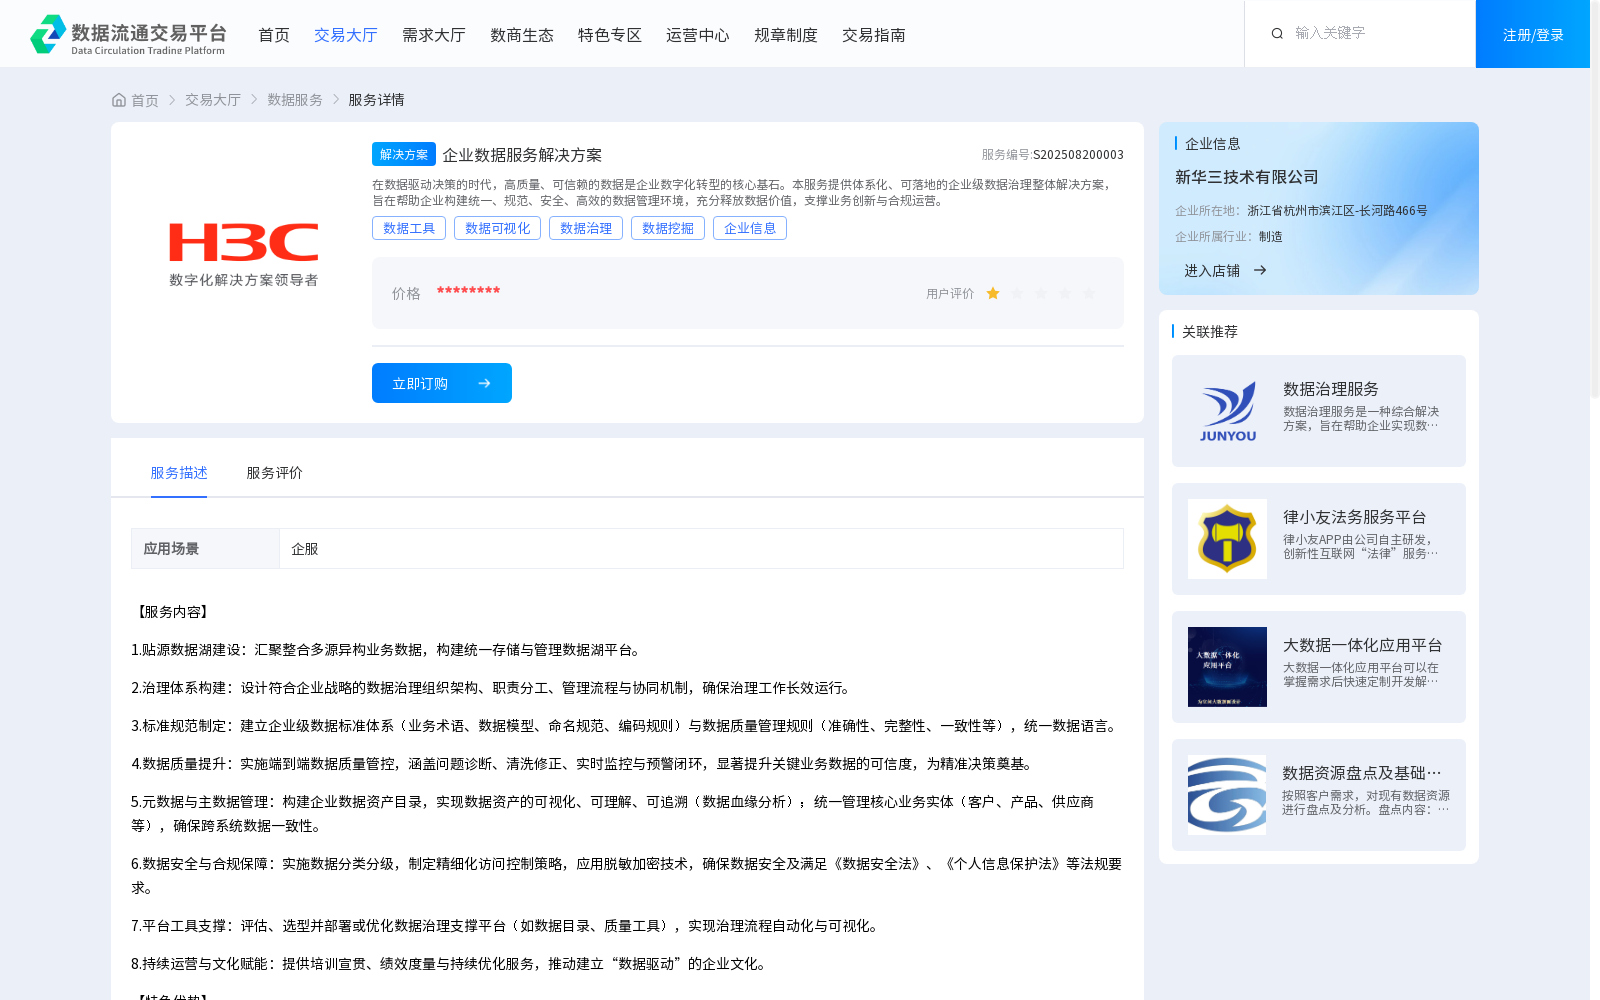Open the 大数据一体化应用平台 recommendation title
The width and height of the screenshot is (1600, 1000).
(x=1363, y=645)
